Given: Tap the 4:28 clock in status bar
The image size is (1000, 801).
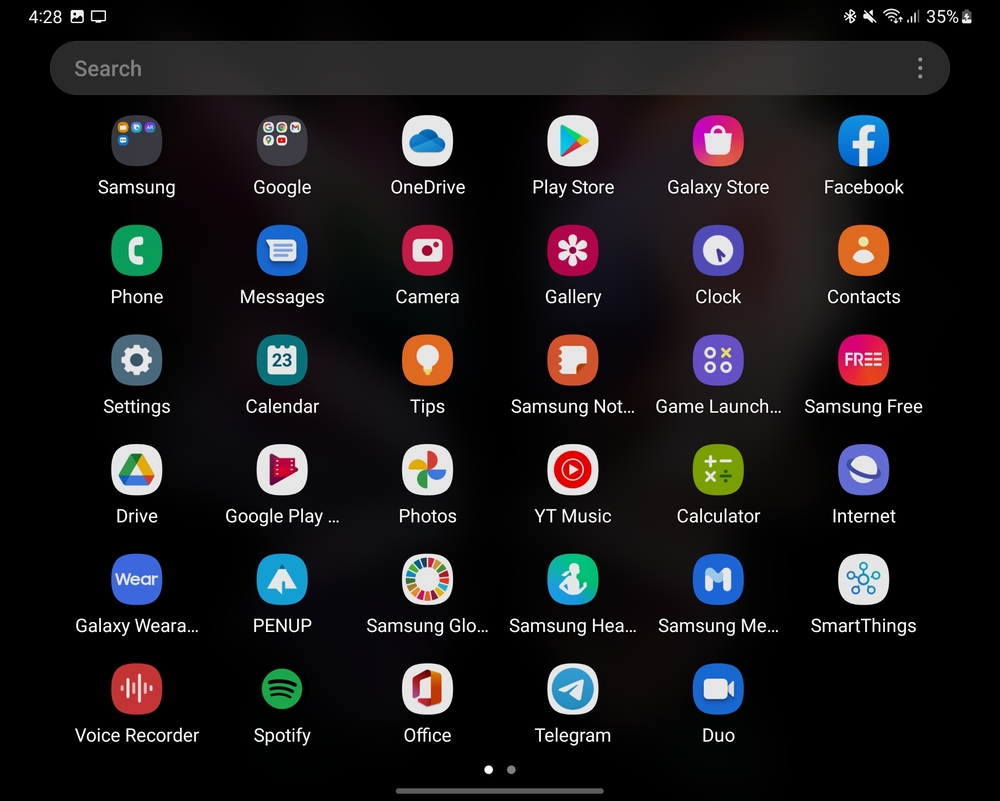Looking at the screenshot, I should point(45,17).
